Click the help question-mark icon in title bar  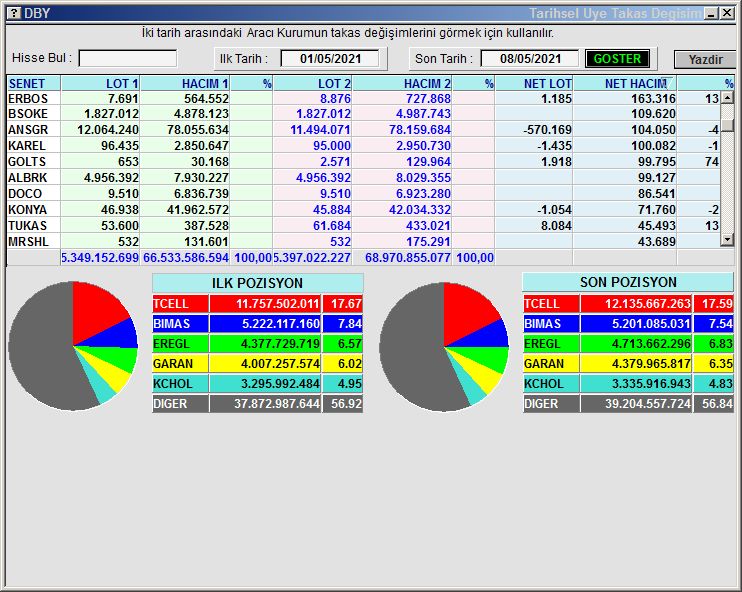(x=14, y=13)
